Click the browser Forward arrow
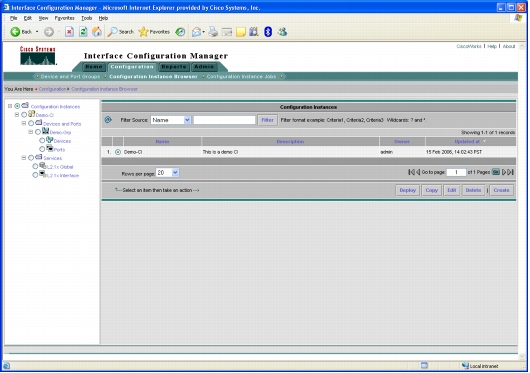The image size is (530, 373). 49,32
